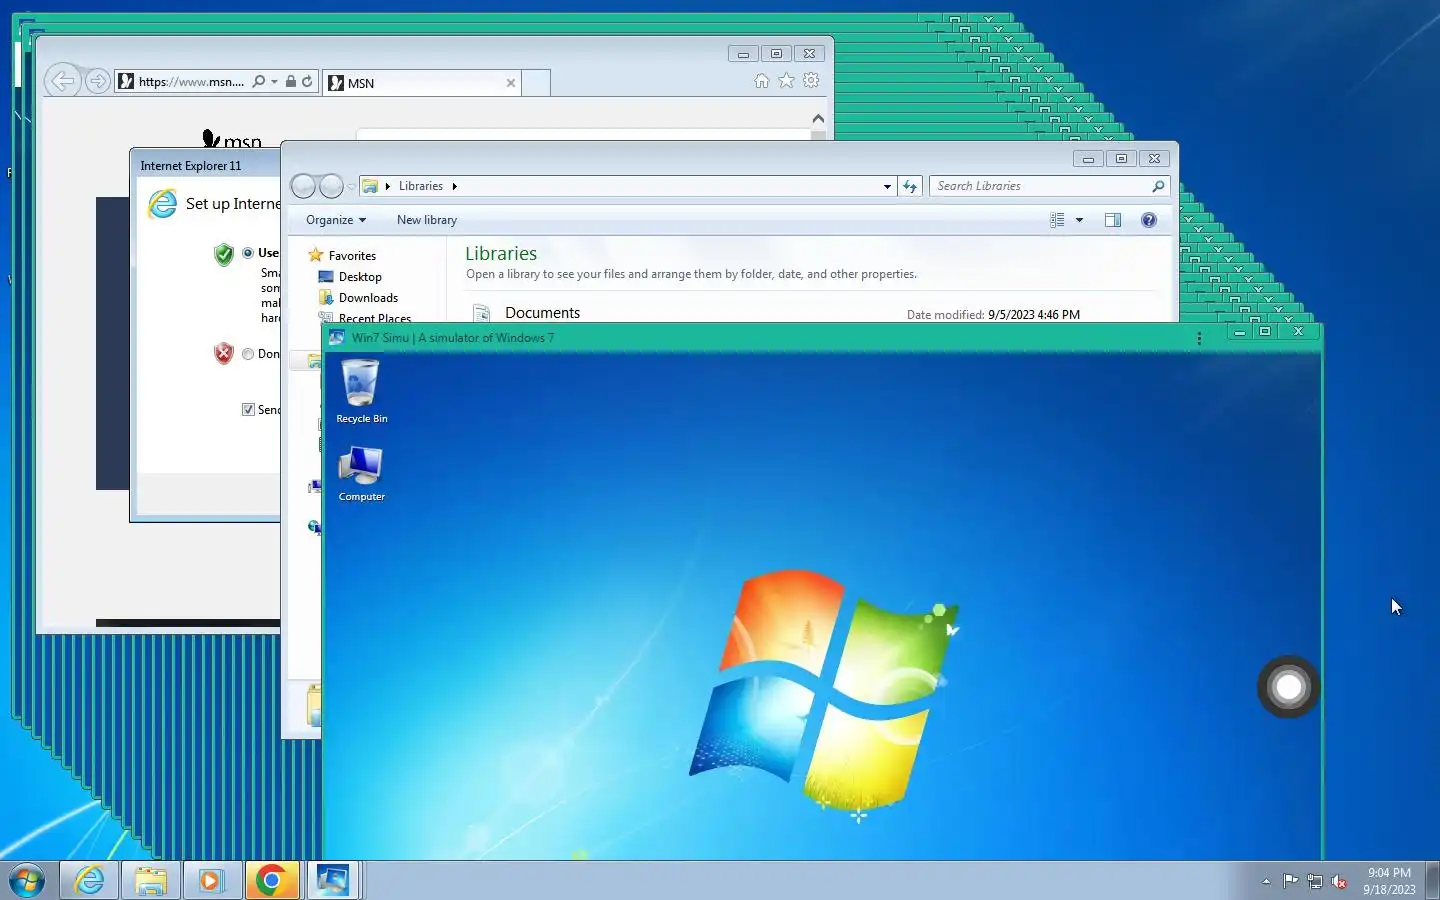Open the IE address bar autocomplete dropdown

(274, 82)
